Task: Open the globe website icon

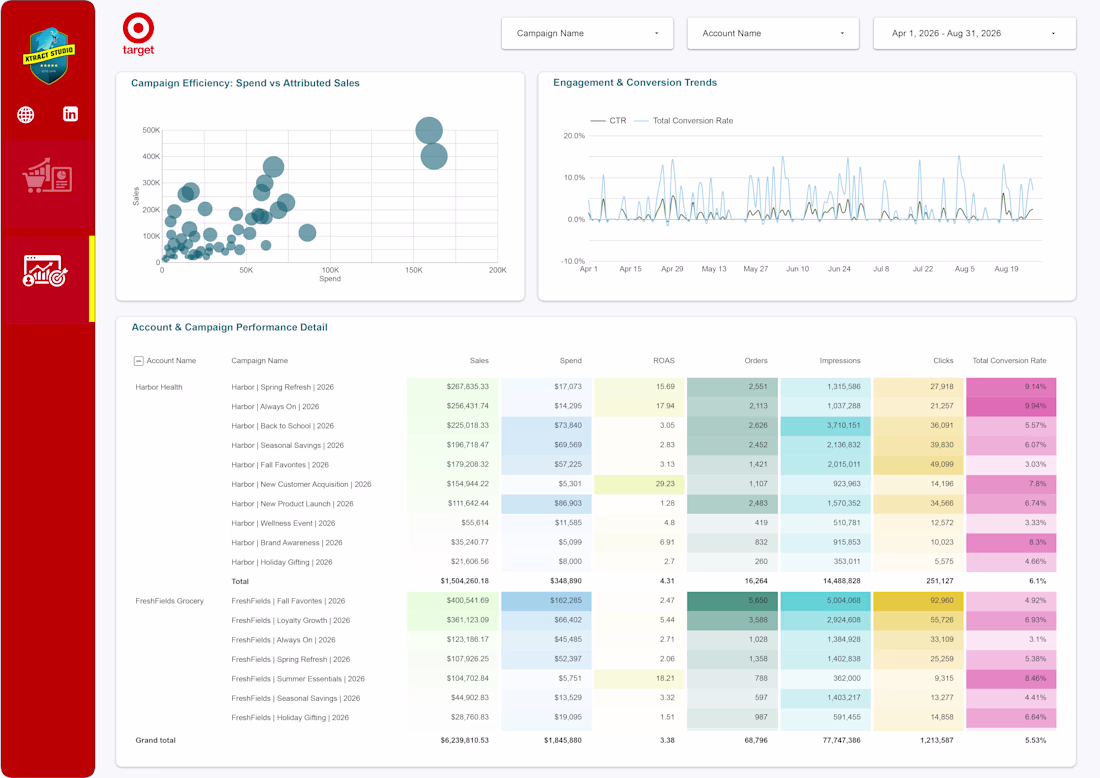Action: tap(25, 114)
